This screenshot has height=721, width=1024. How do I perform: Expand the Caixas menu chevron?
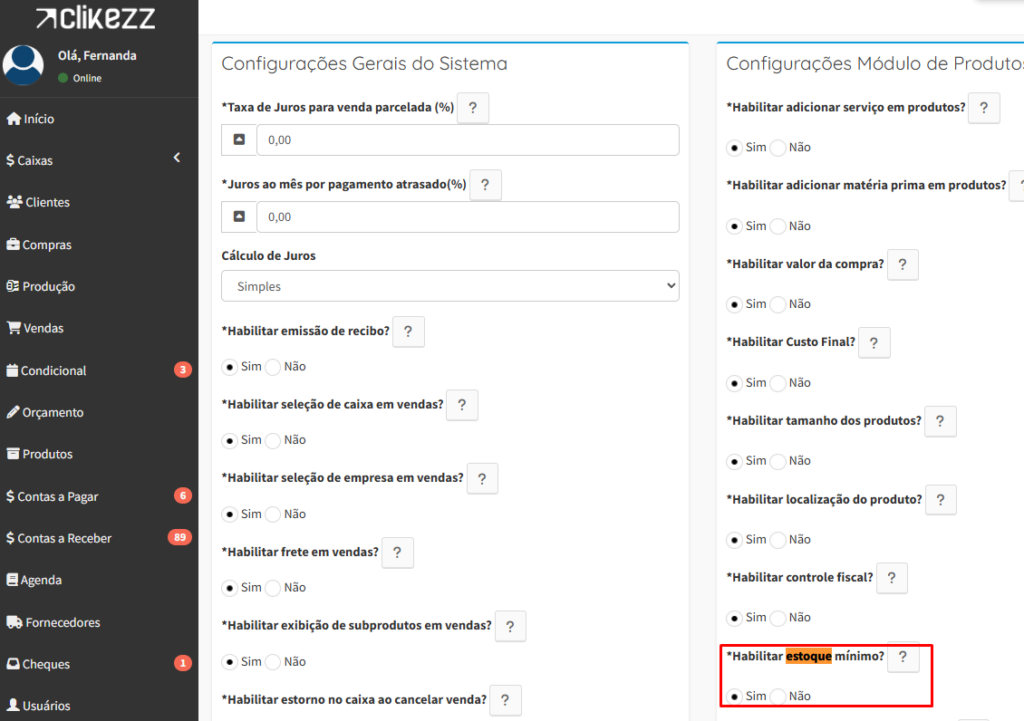(x=177, y=158)
